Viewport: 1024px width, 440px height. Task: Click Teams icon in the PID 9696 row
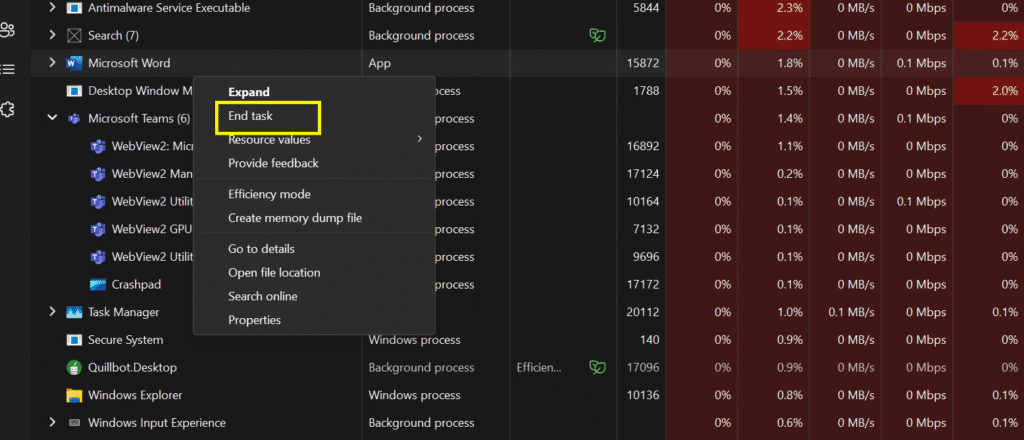coord(98,257)
